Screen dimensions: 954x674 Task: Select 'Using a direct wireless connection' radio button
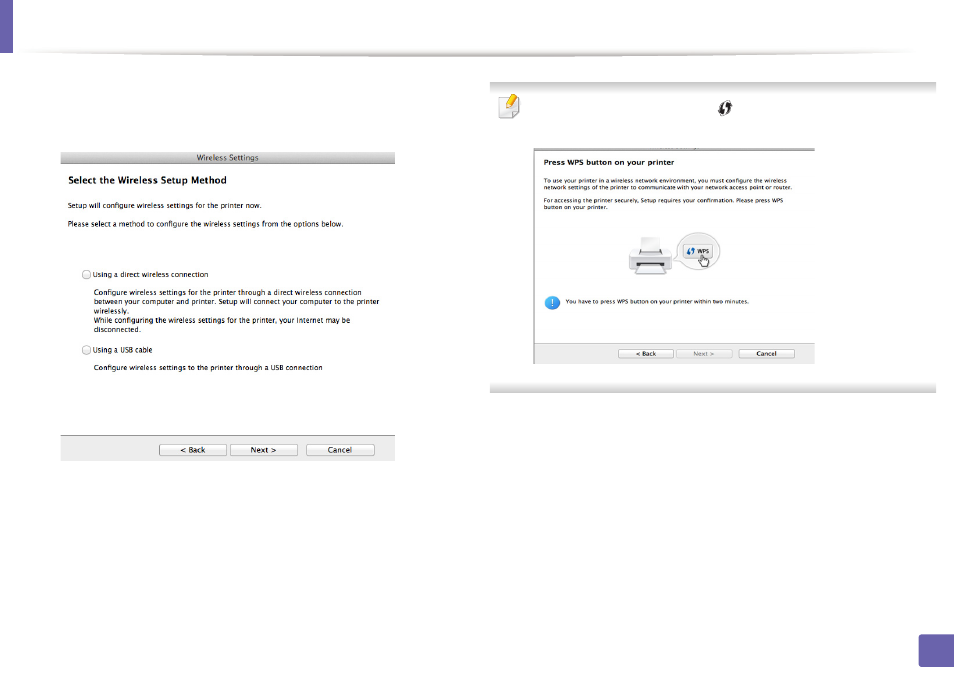(86, 274)
